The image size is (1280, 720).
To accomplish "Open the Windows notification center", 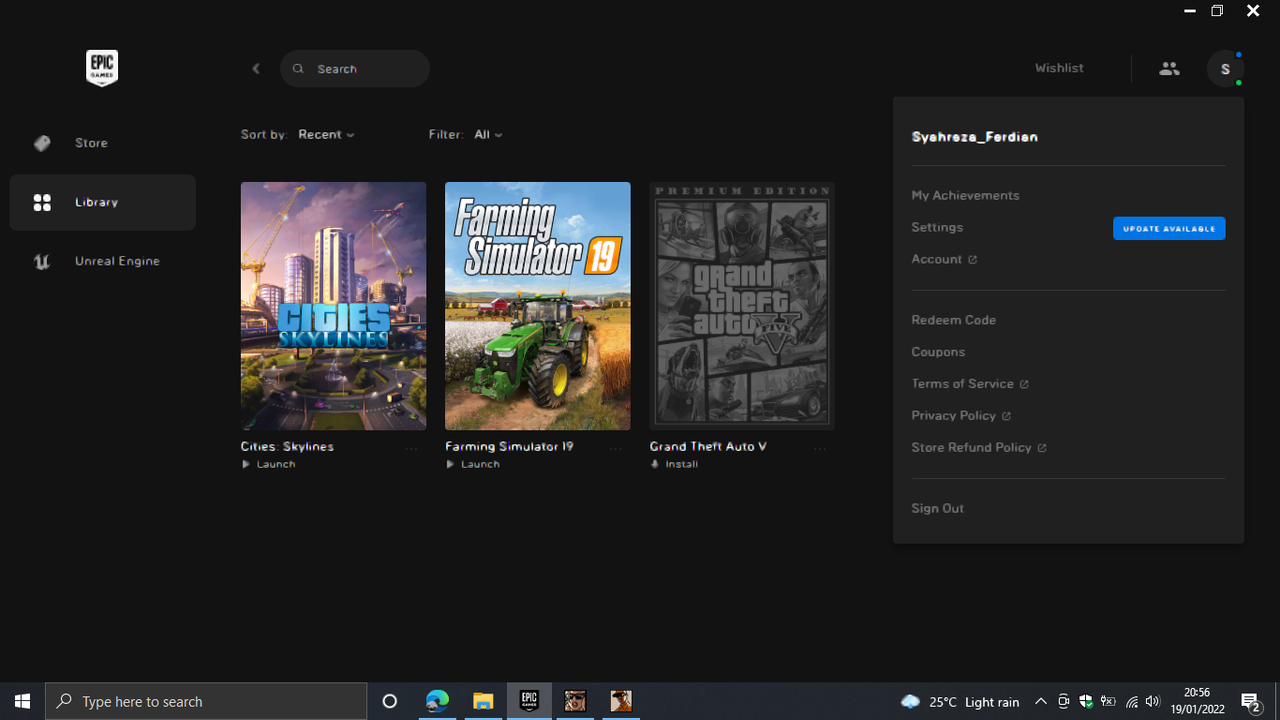I will pos(1251,701).
